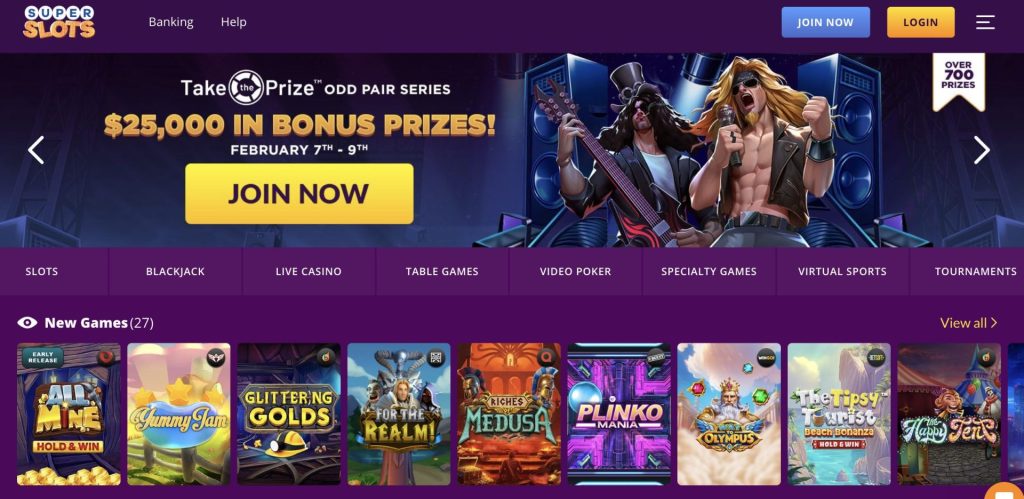Click the blue Join Now header button
1024x499 pixels.
coord(825,22)
